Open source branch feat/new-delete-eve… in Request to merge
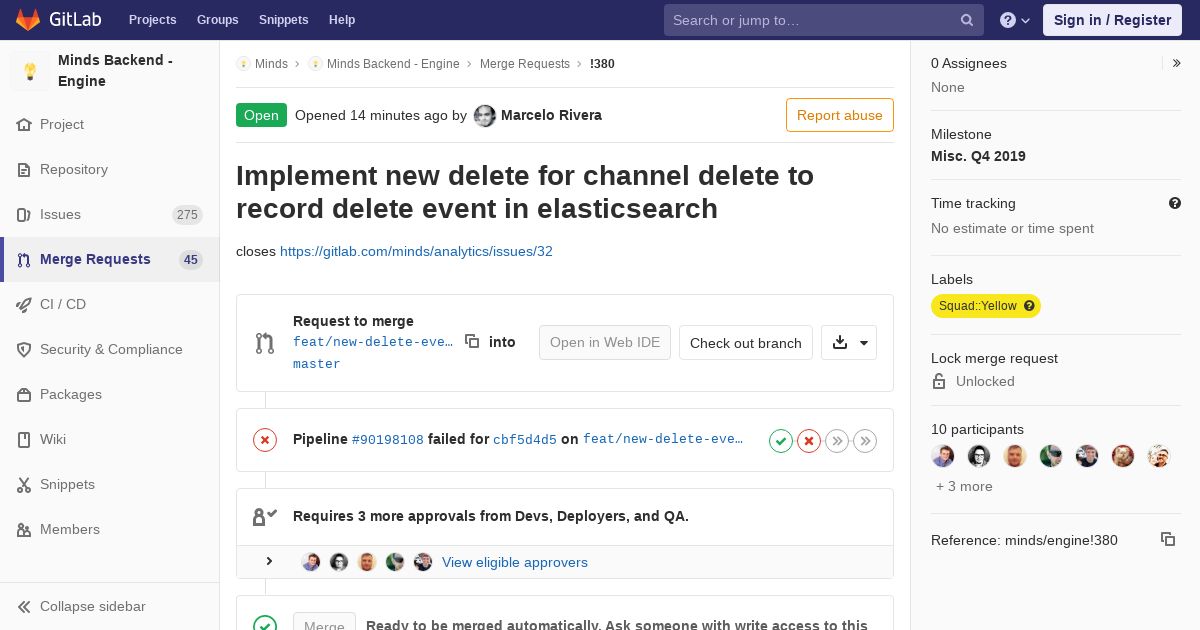Image resolution: width=1200 pixels, height=630 pixels. [x=373, y=342]
